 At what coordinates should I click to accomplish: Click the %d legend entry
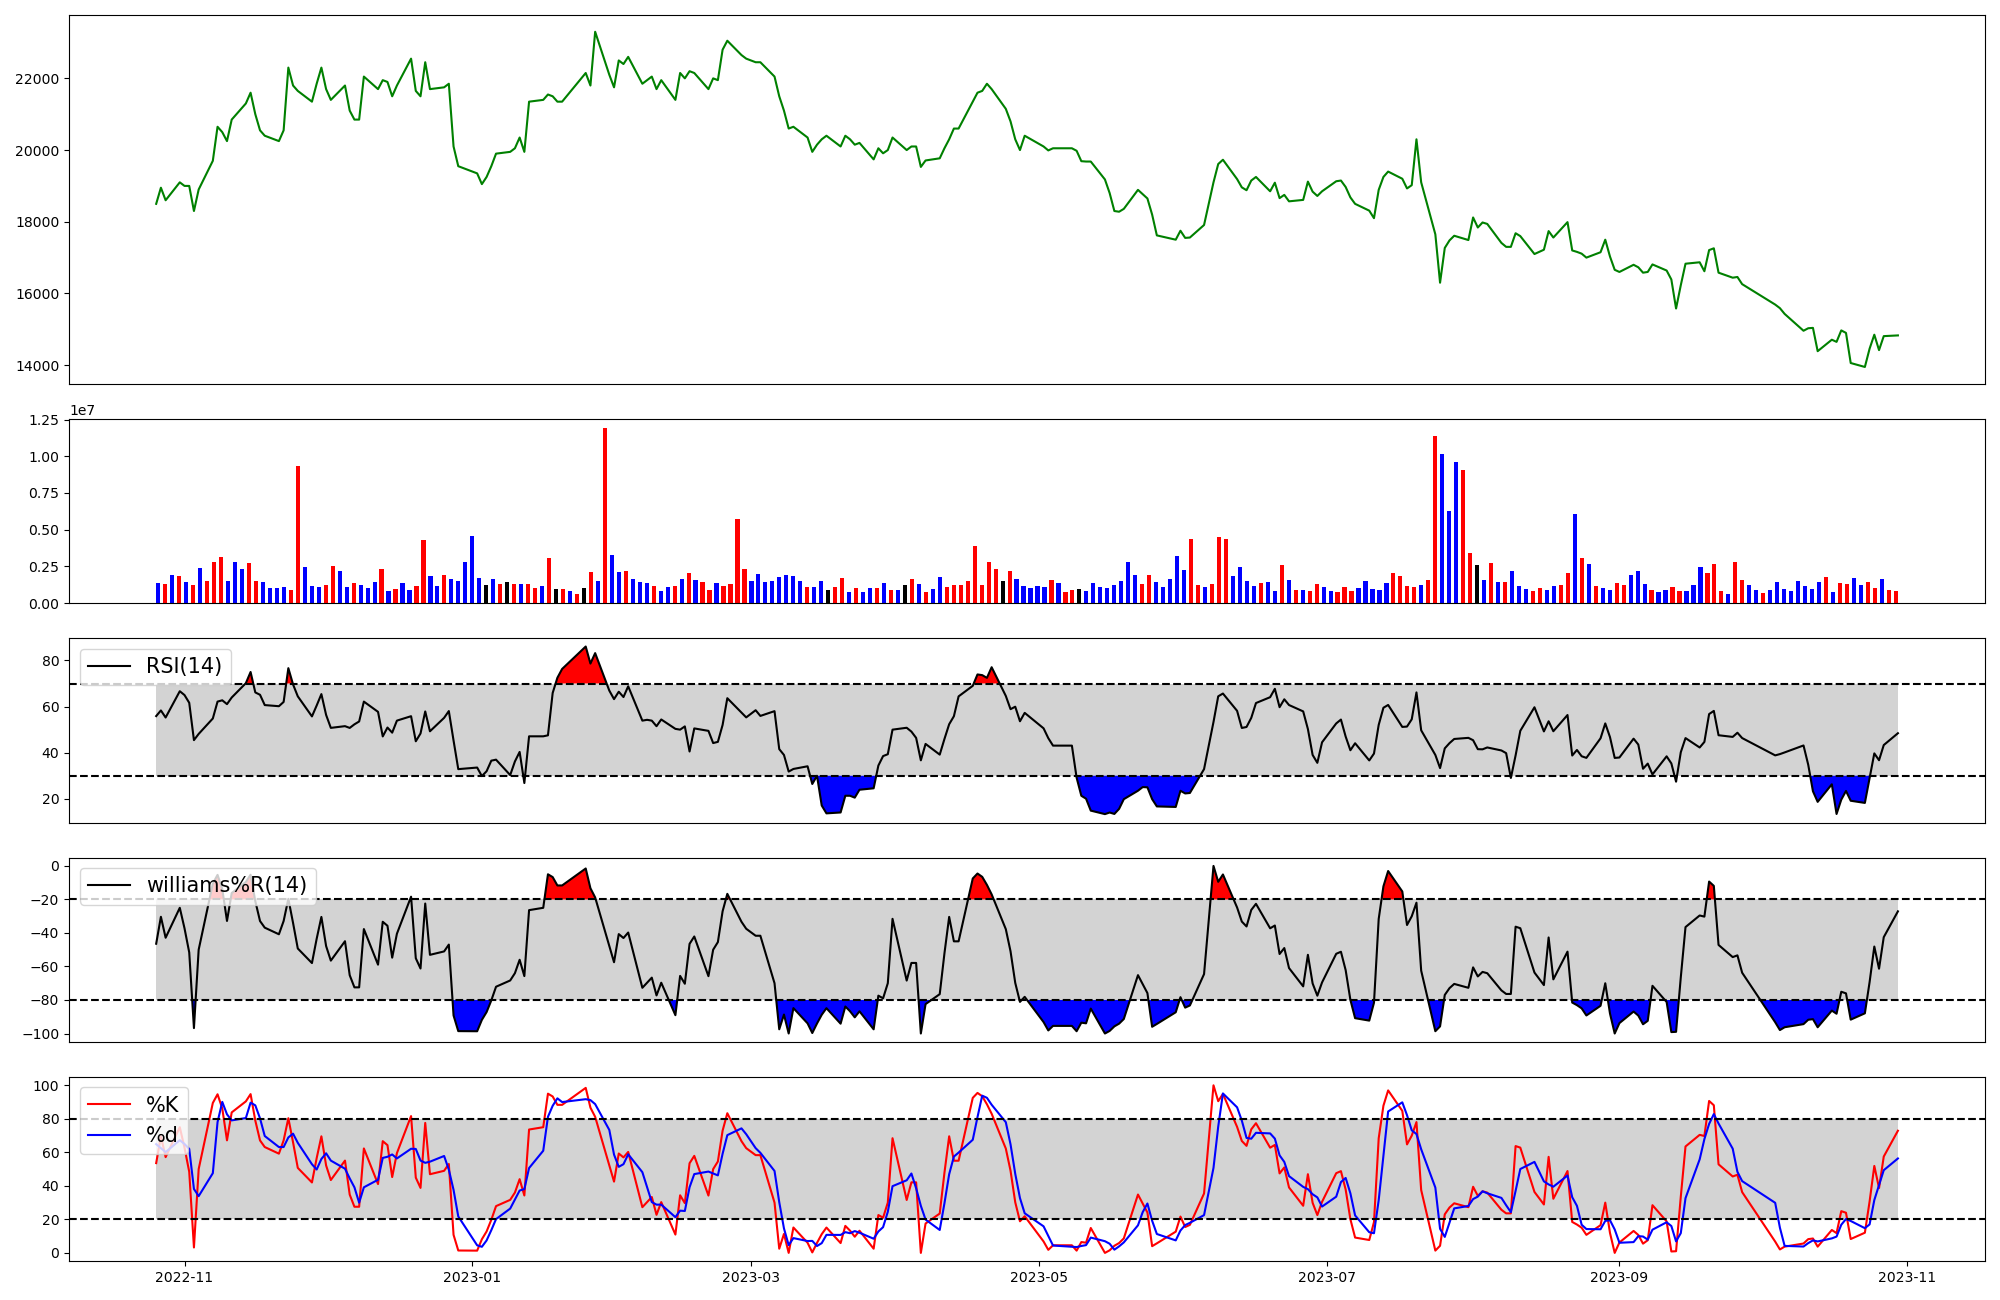click(x=162, y=1135)
